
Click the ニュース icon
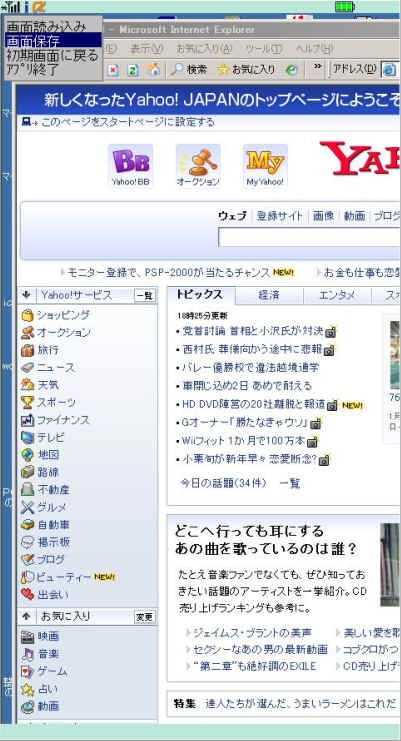pyautogui.click(x=28, y=368)
